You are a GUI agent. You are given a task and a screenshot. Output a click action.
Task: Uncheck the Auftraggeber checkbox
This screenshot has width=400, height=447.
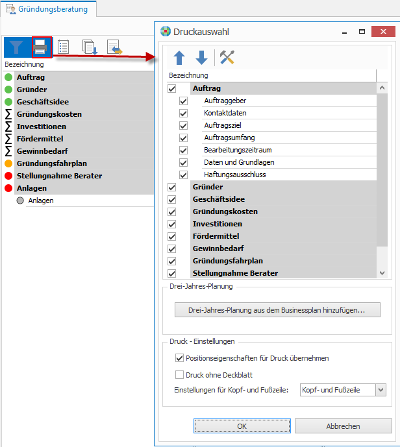(x=183, y=101)
